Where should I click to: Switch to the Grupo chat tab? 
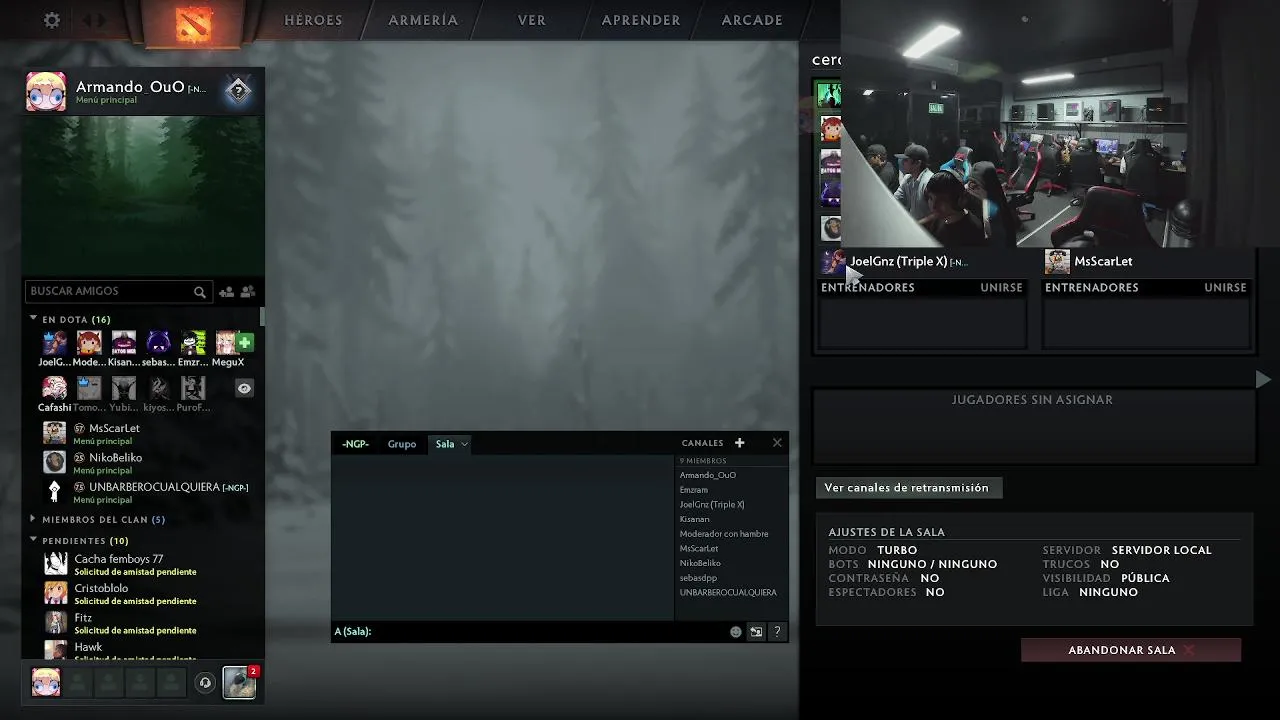[402, 444]
